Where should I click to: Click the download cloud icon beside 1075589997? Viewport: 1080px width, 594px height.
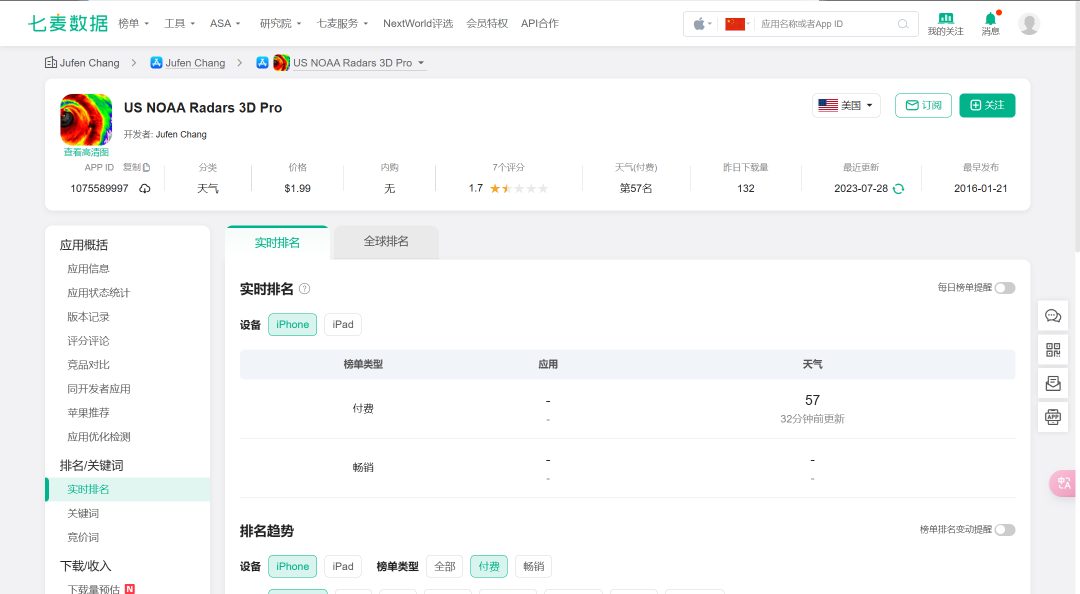tap(145, 188)
